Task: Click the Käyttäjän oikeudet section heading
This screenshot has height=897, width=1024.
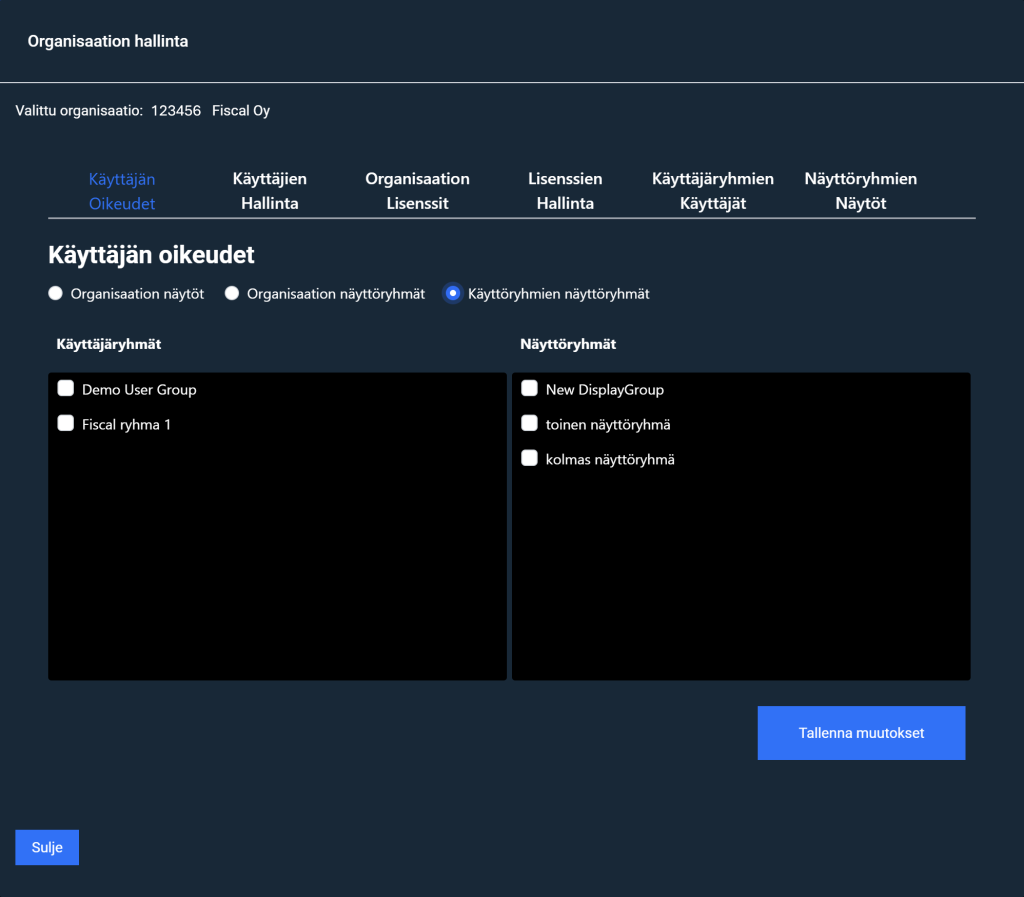Action: pyautogui.click(x=151, y=255)
